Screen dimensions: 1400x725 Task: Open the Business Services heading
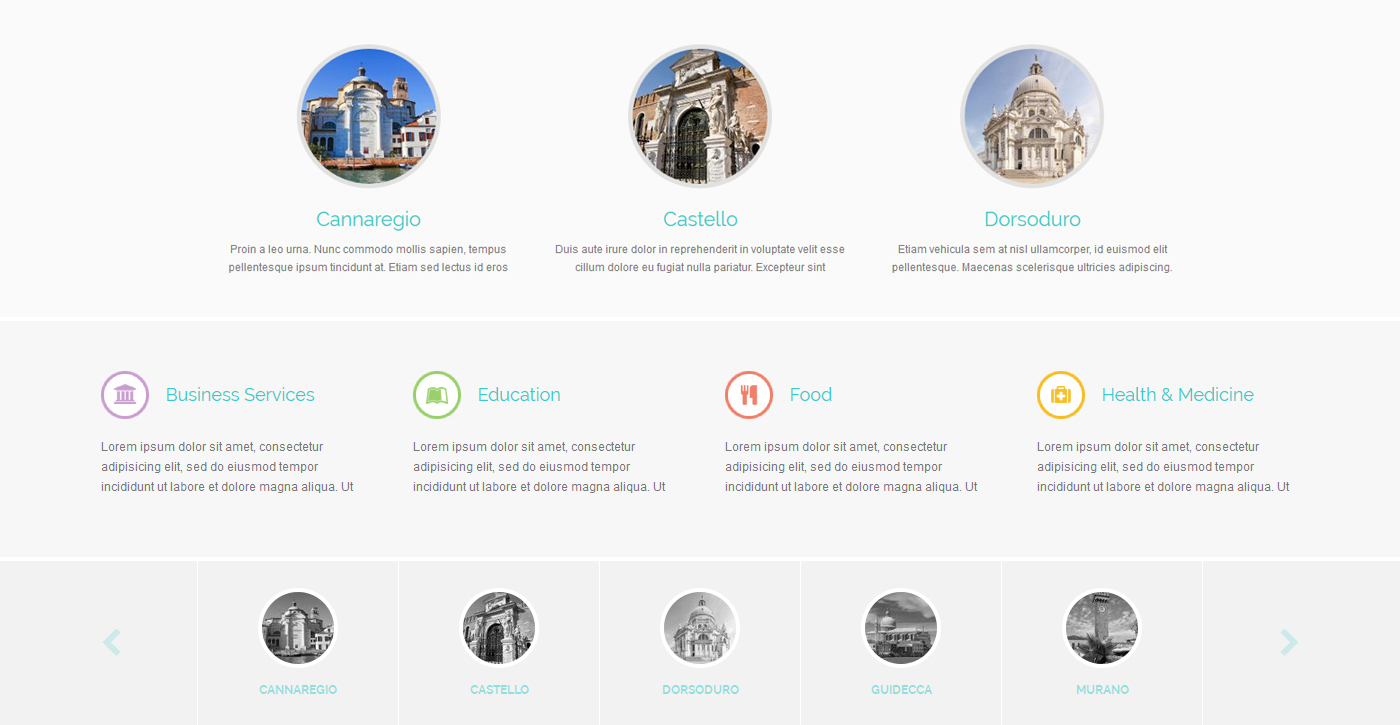pos(240,395)
